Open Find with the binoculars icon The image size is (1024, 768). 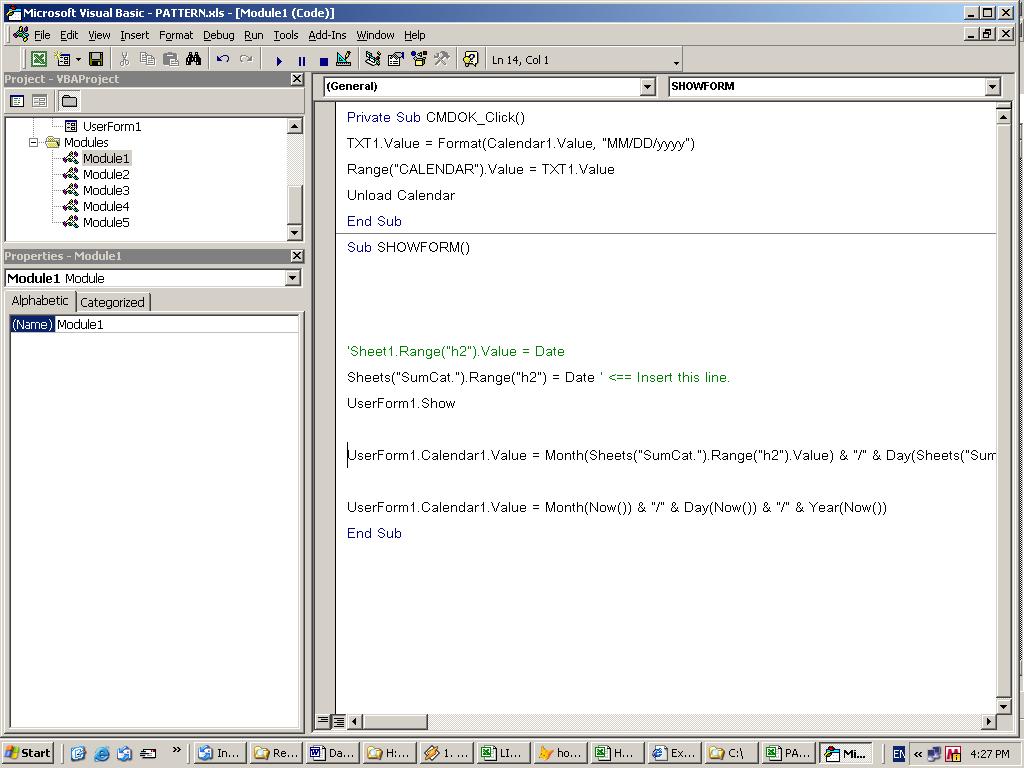tap(193, 60)
